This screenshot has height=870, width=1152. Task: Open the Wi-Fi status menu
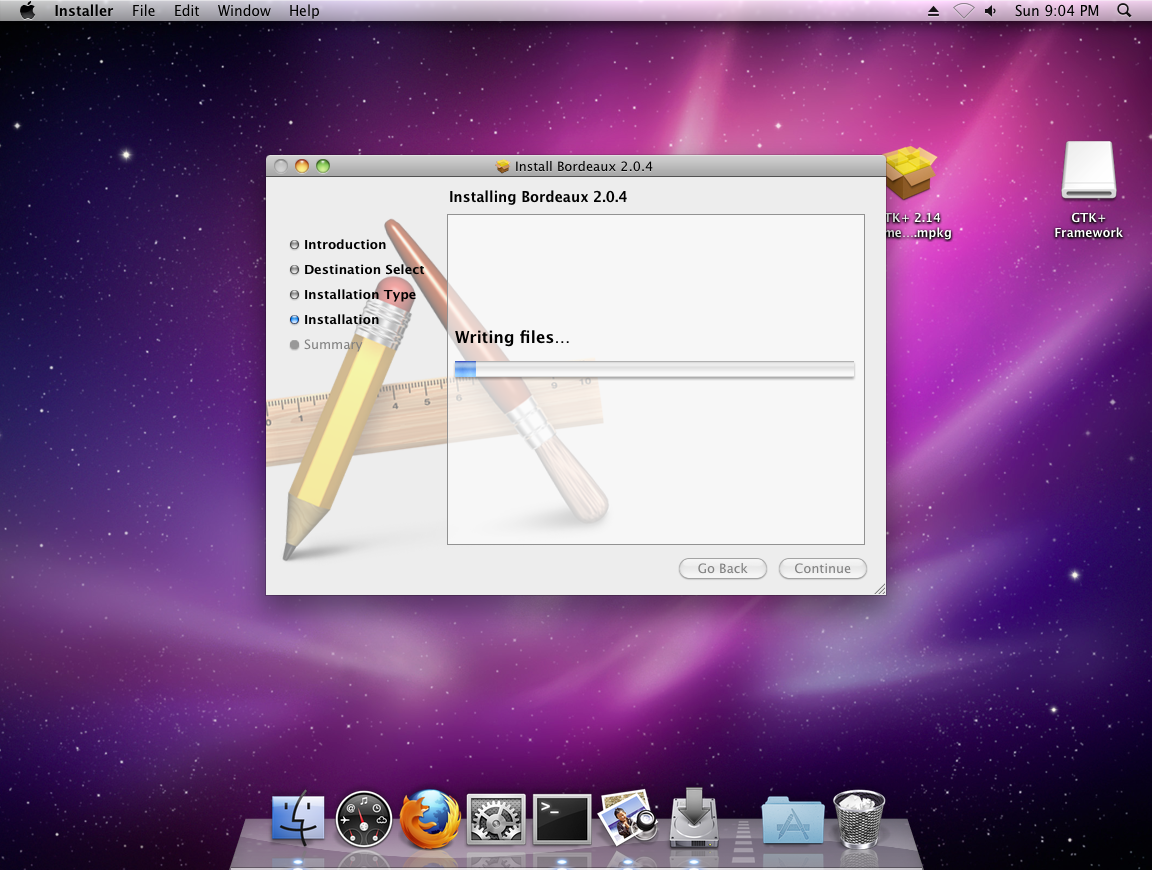tap(963, 10)
